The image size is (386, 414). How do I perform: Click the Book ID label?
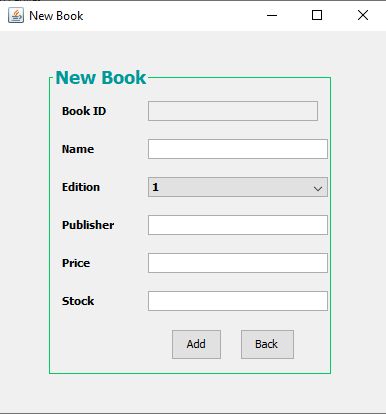84,111
